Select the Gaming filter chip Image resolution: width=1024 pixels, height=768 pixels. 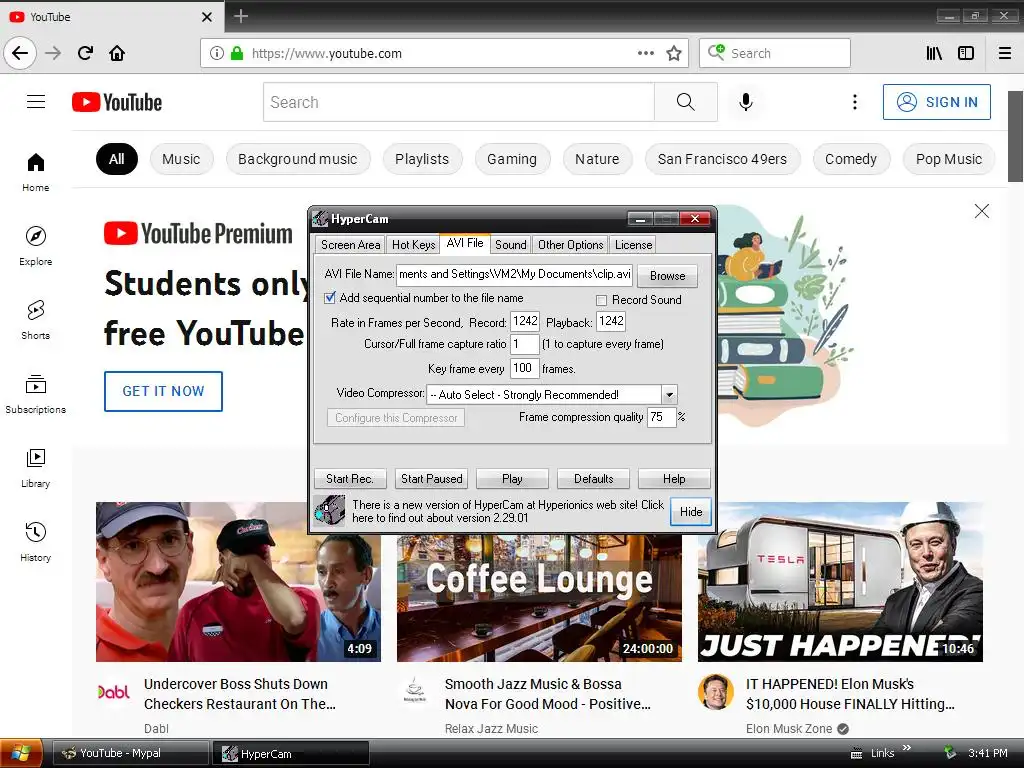tap(512, 159)
